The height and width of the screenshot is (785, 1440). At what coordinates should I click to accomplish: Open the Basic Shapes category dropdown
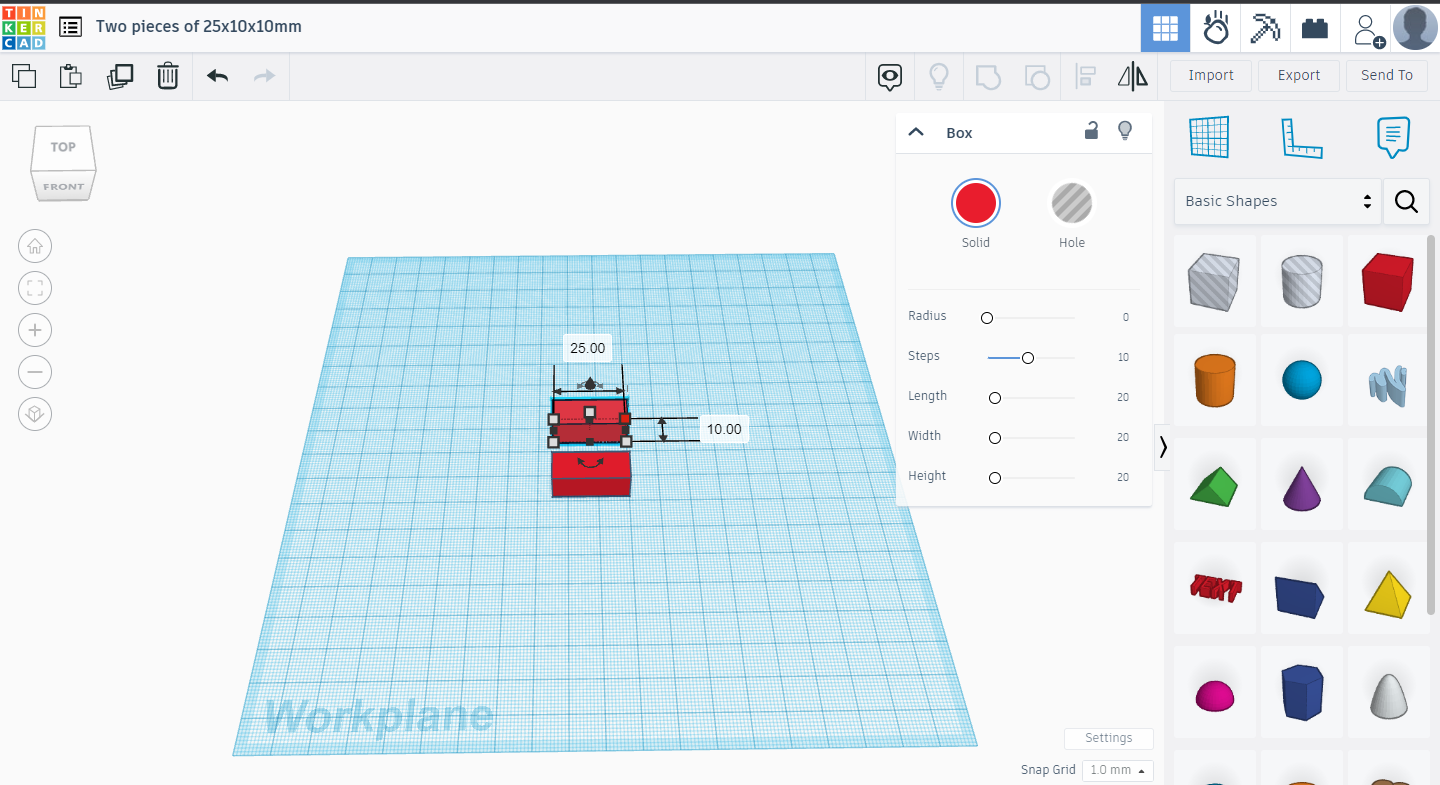pyautogui.click(x=1278, y=201)
